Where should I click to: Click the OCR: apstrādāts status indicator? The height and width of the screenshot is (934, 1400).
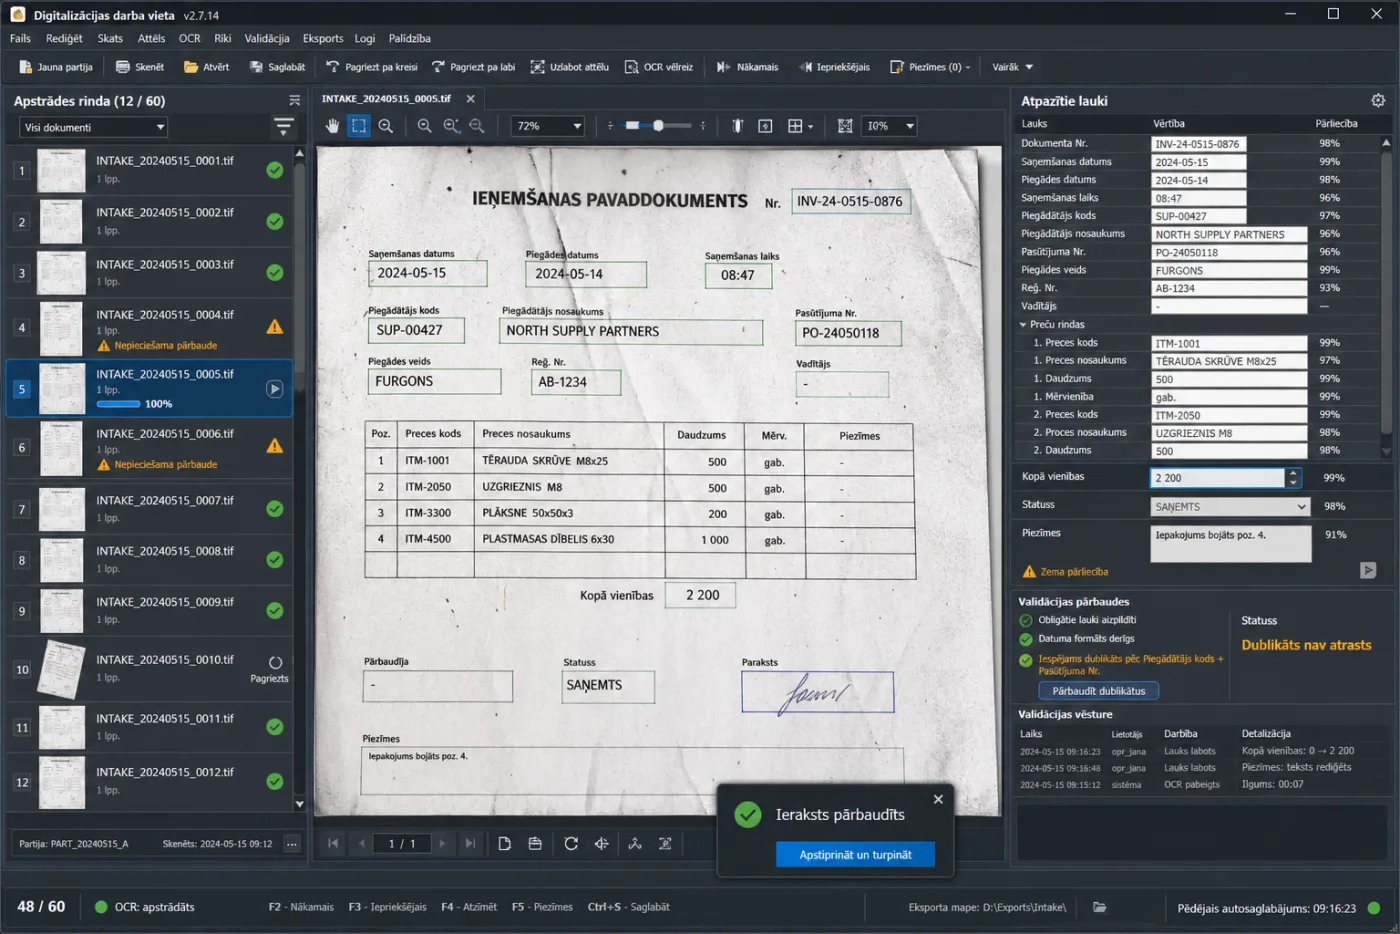(x=144, y=907)
